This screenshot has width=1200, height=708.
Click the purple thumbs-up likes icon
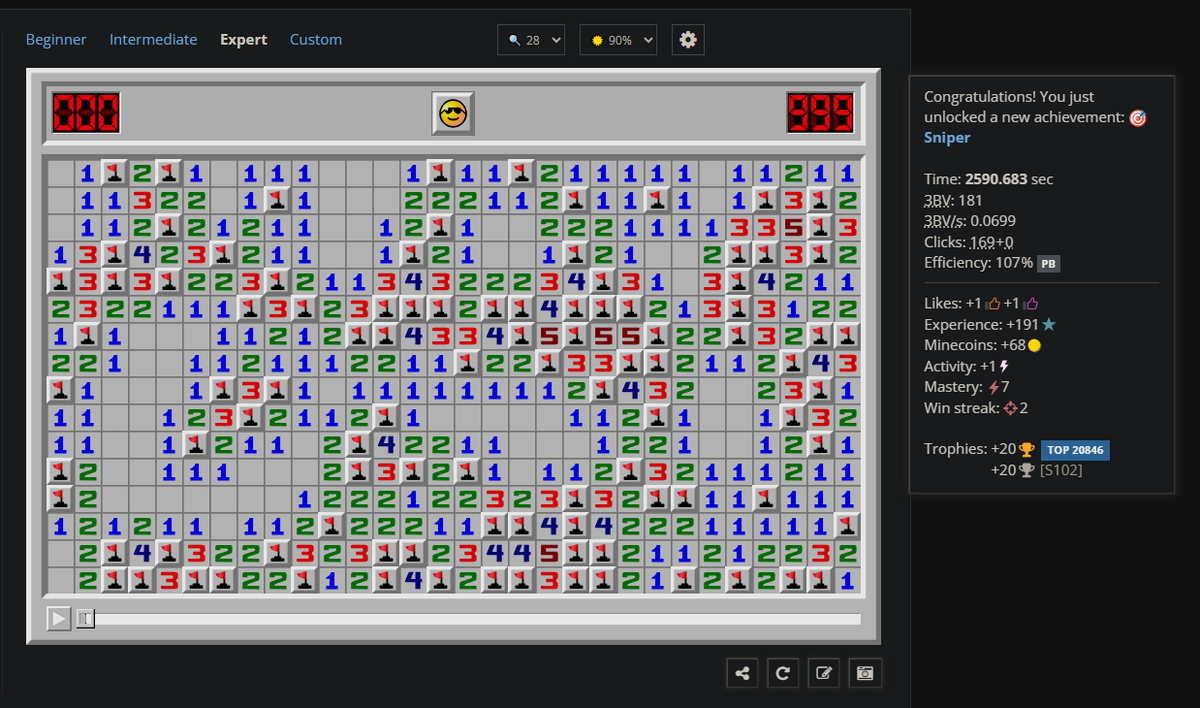tap(1031, 303)
